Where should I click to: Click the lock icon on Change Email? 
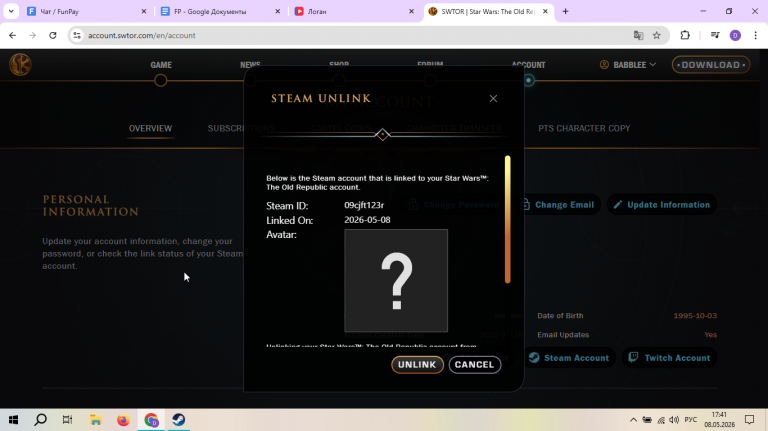(525, 205)
